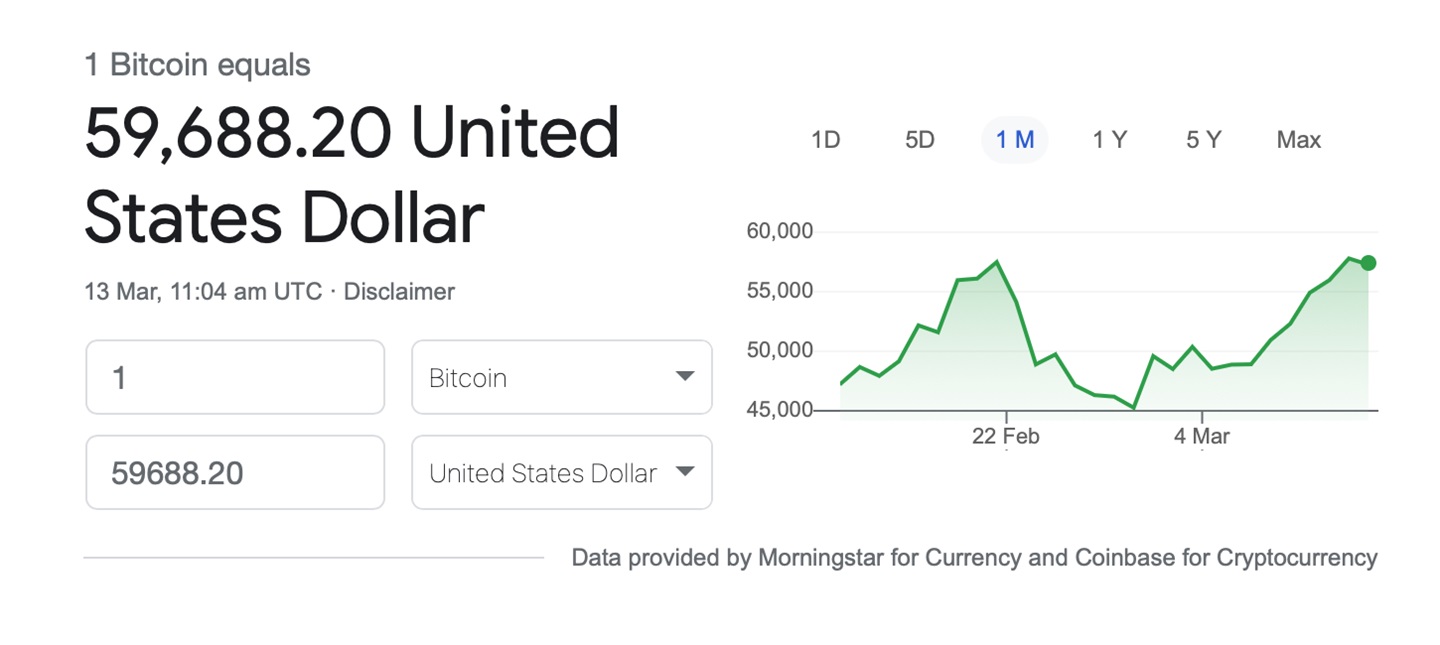
Task: Click the 4 Mar date marker
Action: tap(1202, 437)
